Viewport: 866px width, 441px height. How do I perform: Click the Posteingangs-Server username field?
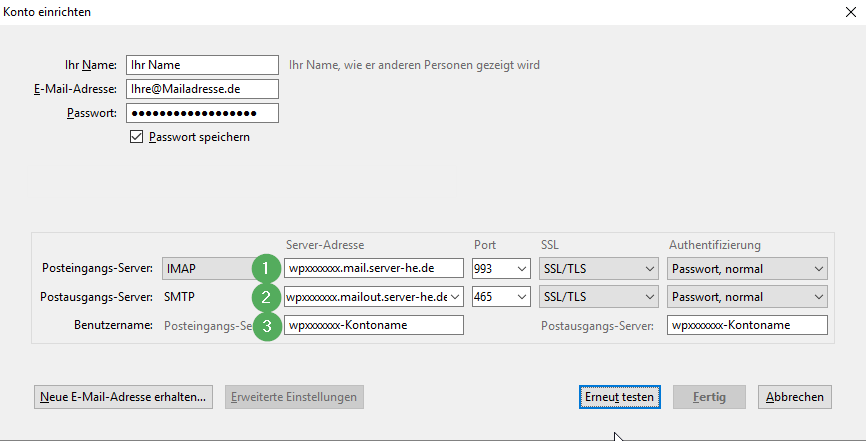[x=374, y=325]
